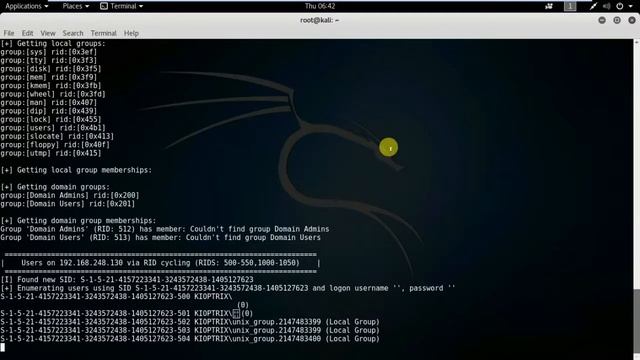Click the line 'group:[tty] rid:[0x3f3]'
Screen dimensions: 640x360
(49, 60)
